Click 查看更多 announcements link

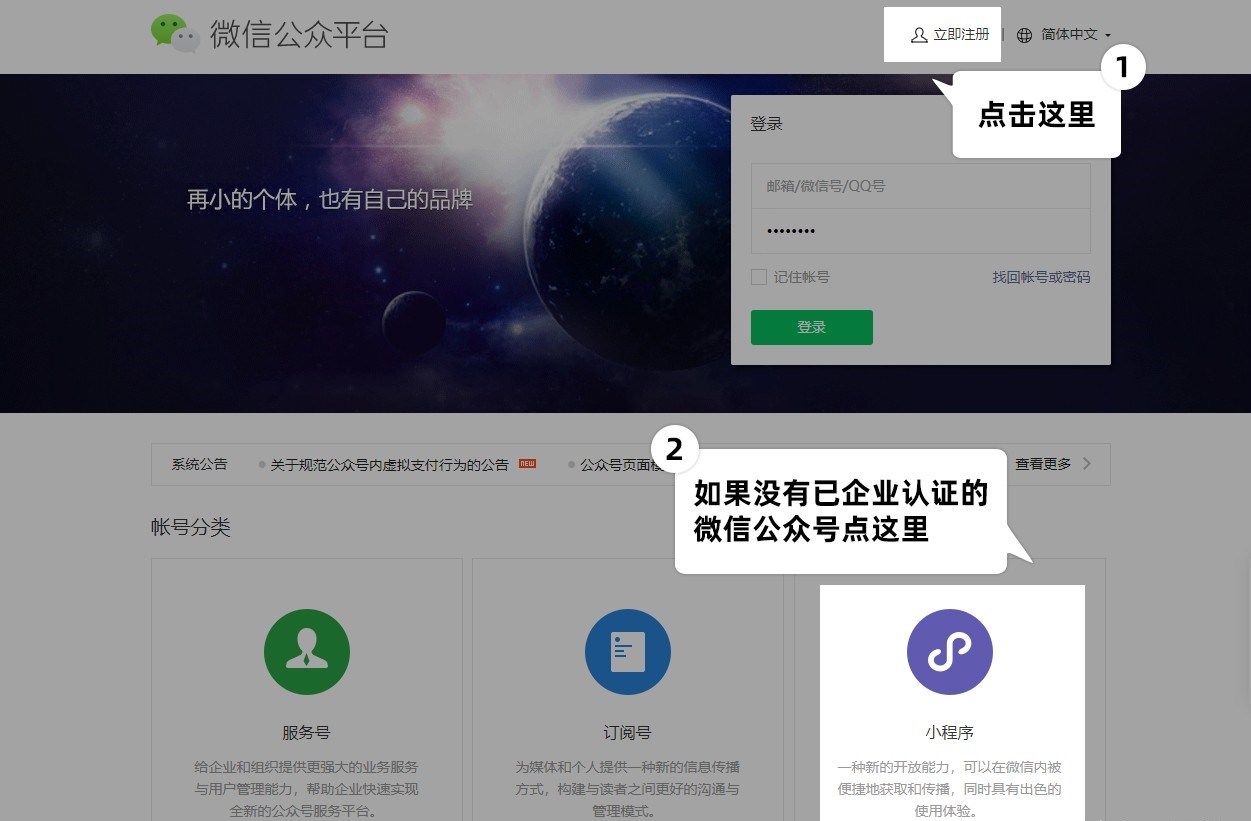tap(1043, 464)
